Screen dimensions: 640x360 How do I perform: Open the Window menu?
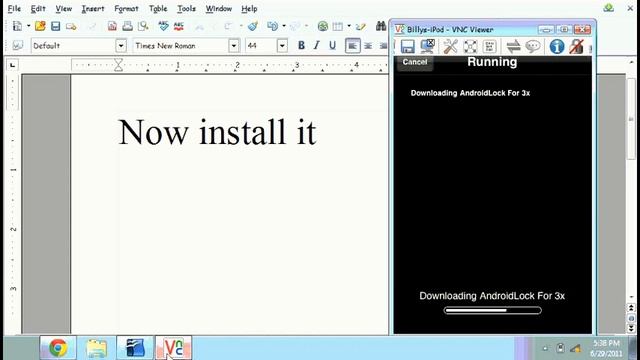(219, 9)
